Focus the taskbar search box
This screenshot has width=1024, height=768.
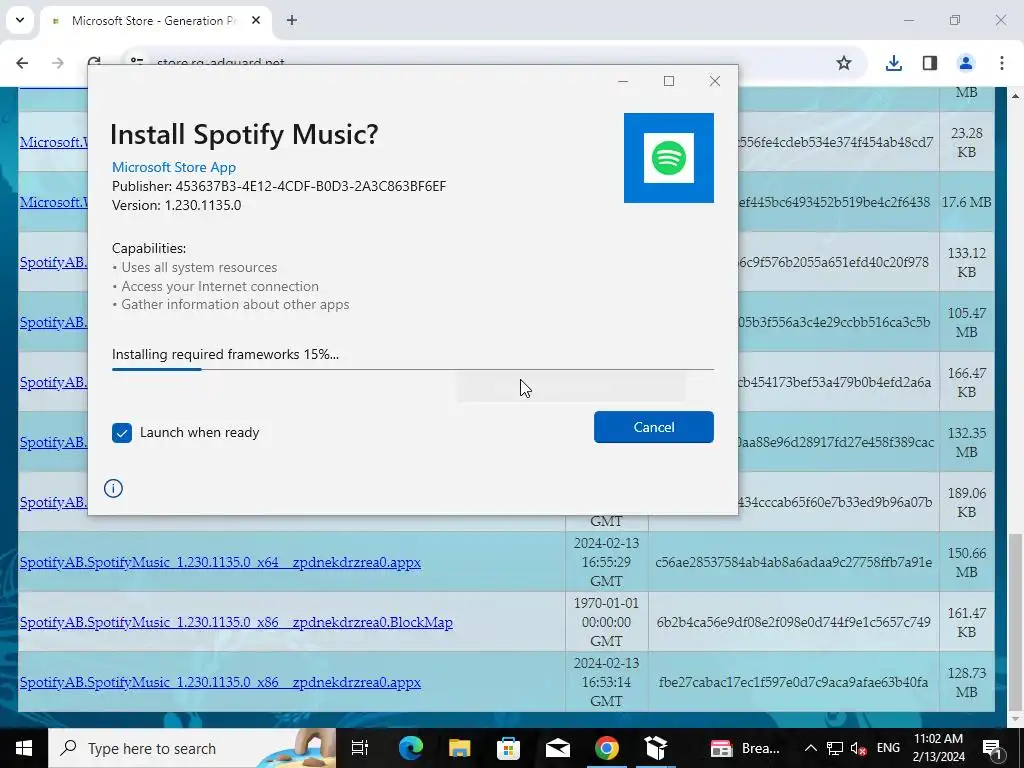tap(192, 748)
